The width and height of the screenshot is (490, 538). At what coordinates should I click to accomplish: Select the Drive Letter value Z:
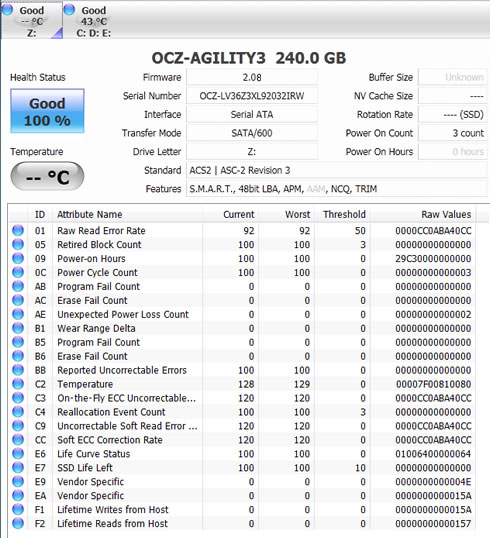click(x=252, y=151)
